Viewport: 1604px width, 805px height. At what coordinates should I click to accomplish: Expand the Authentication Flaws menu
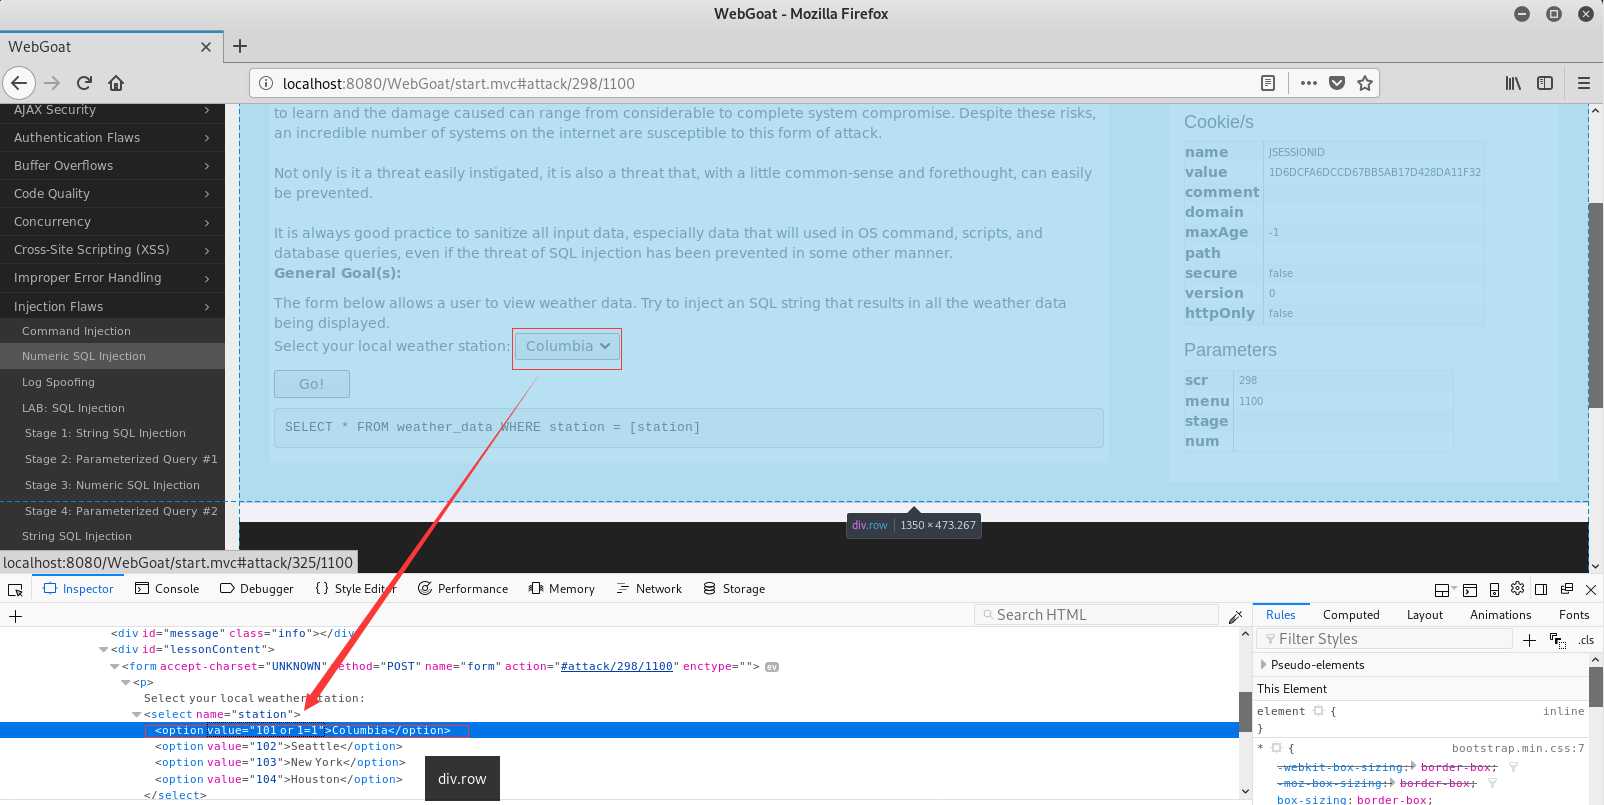click(112, 137)
